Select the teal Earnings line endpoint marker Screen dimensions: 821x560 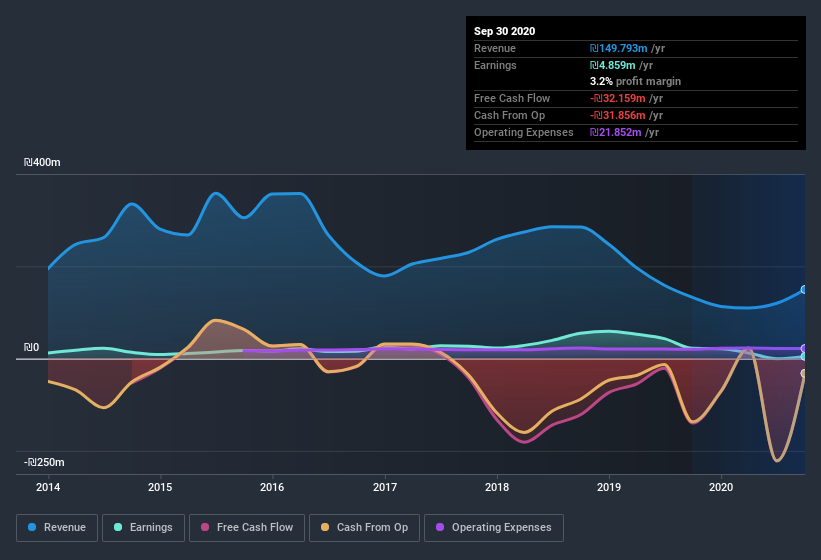[x=804, y=356]
